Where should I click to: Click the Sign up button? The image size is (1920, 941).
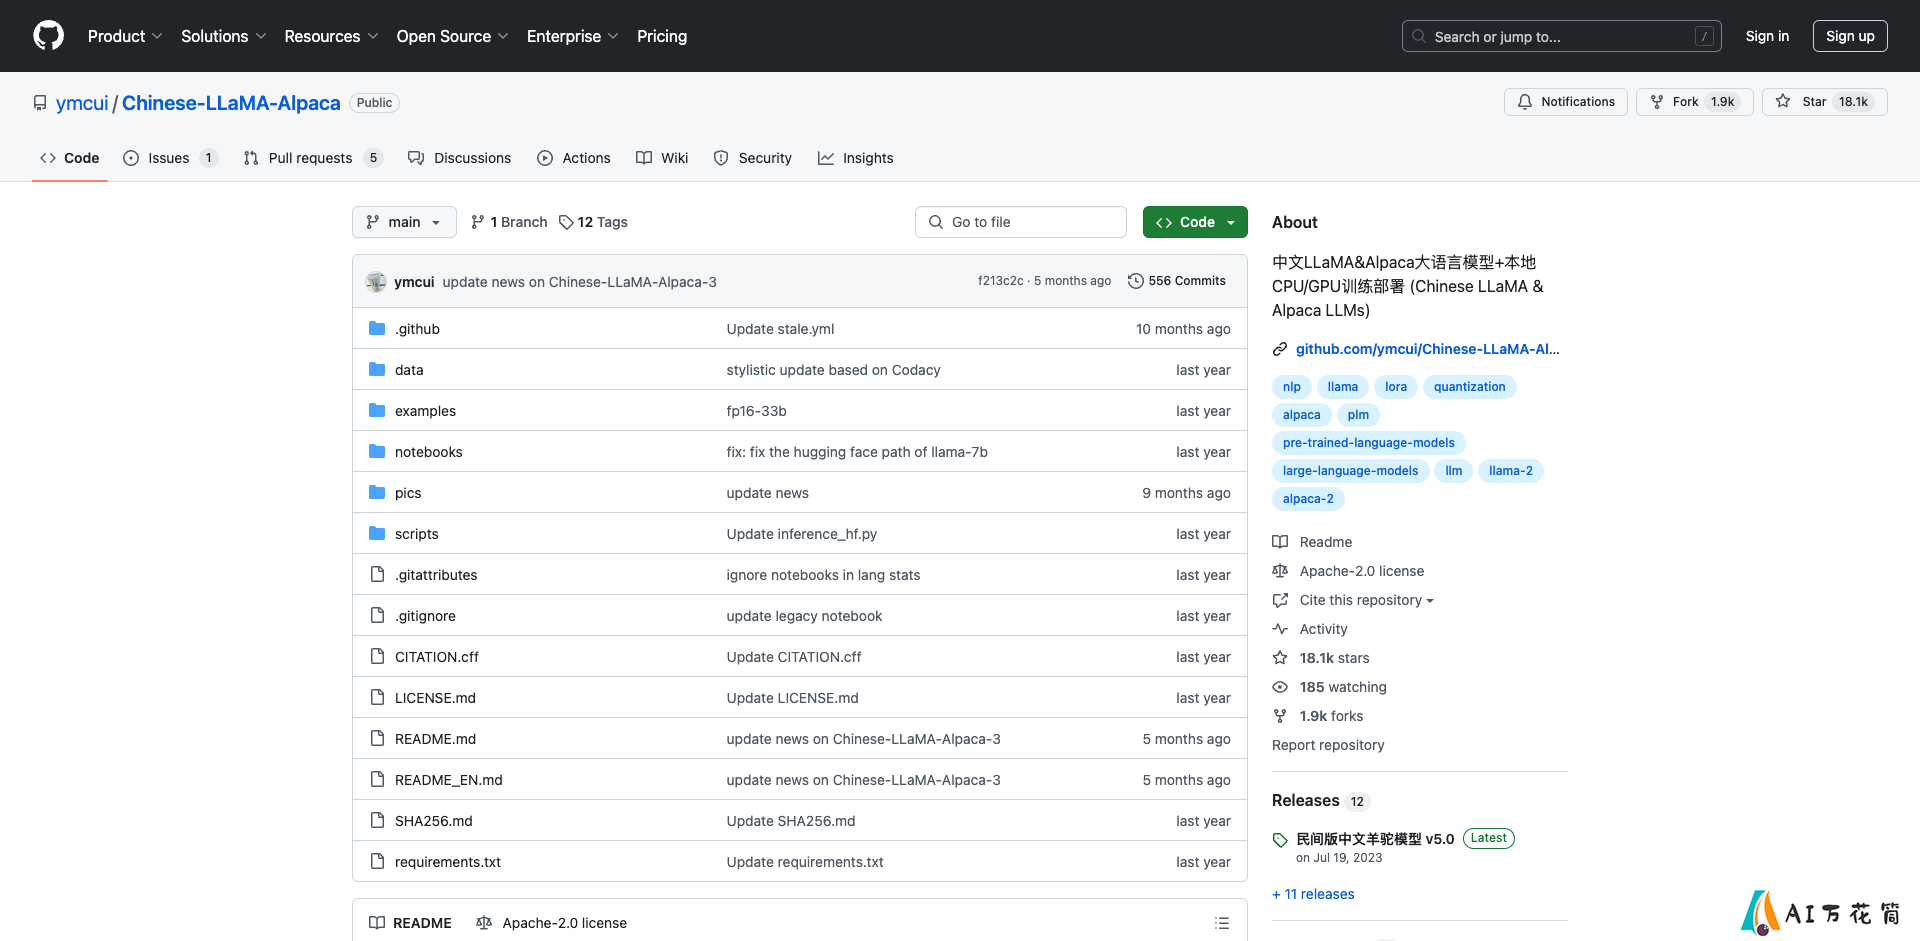[x=1850, y=36]
